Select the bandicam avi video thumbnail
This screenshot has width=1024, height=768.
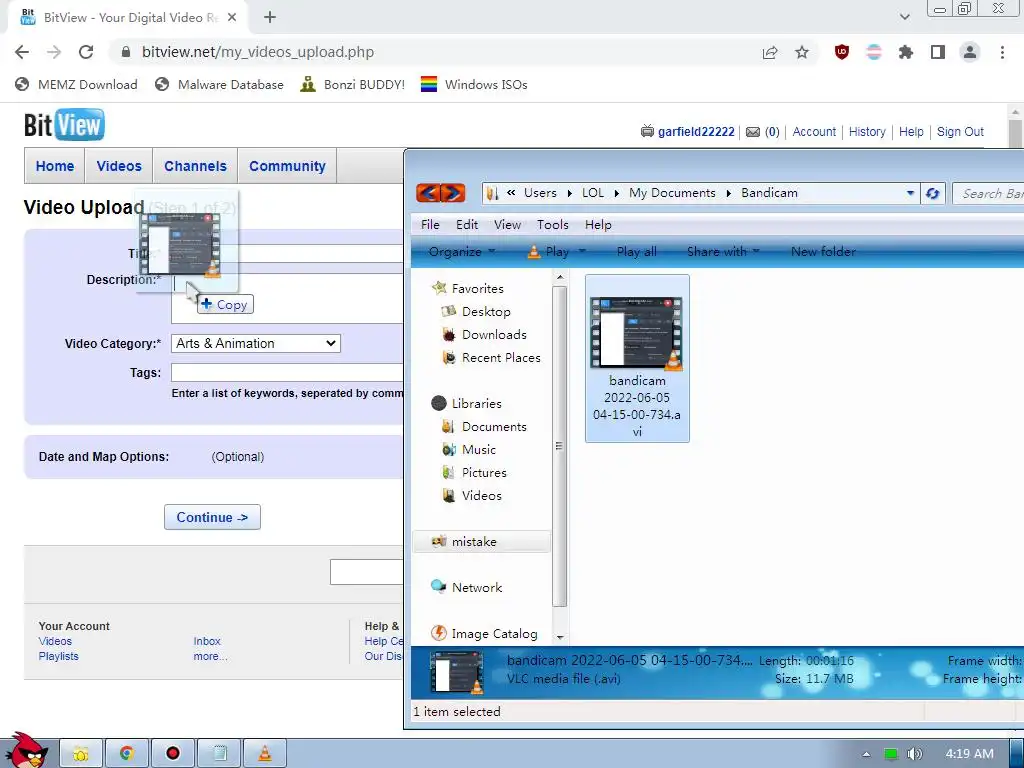point(637,359)
